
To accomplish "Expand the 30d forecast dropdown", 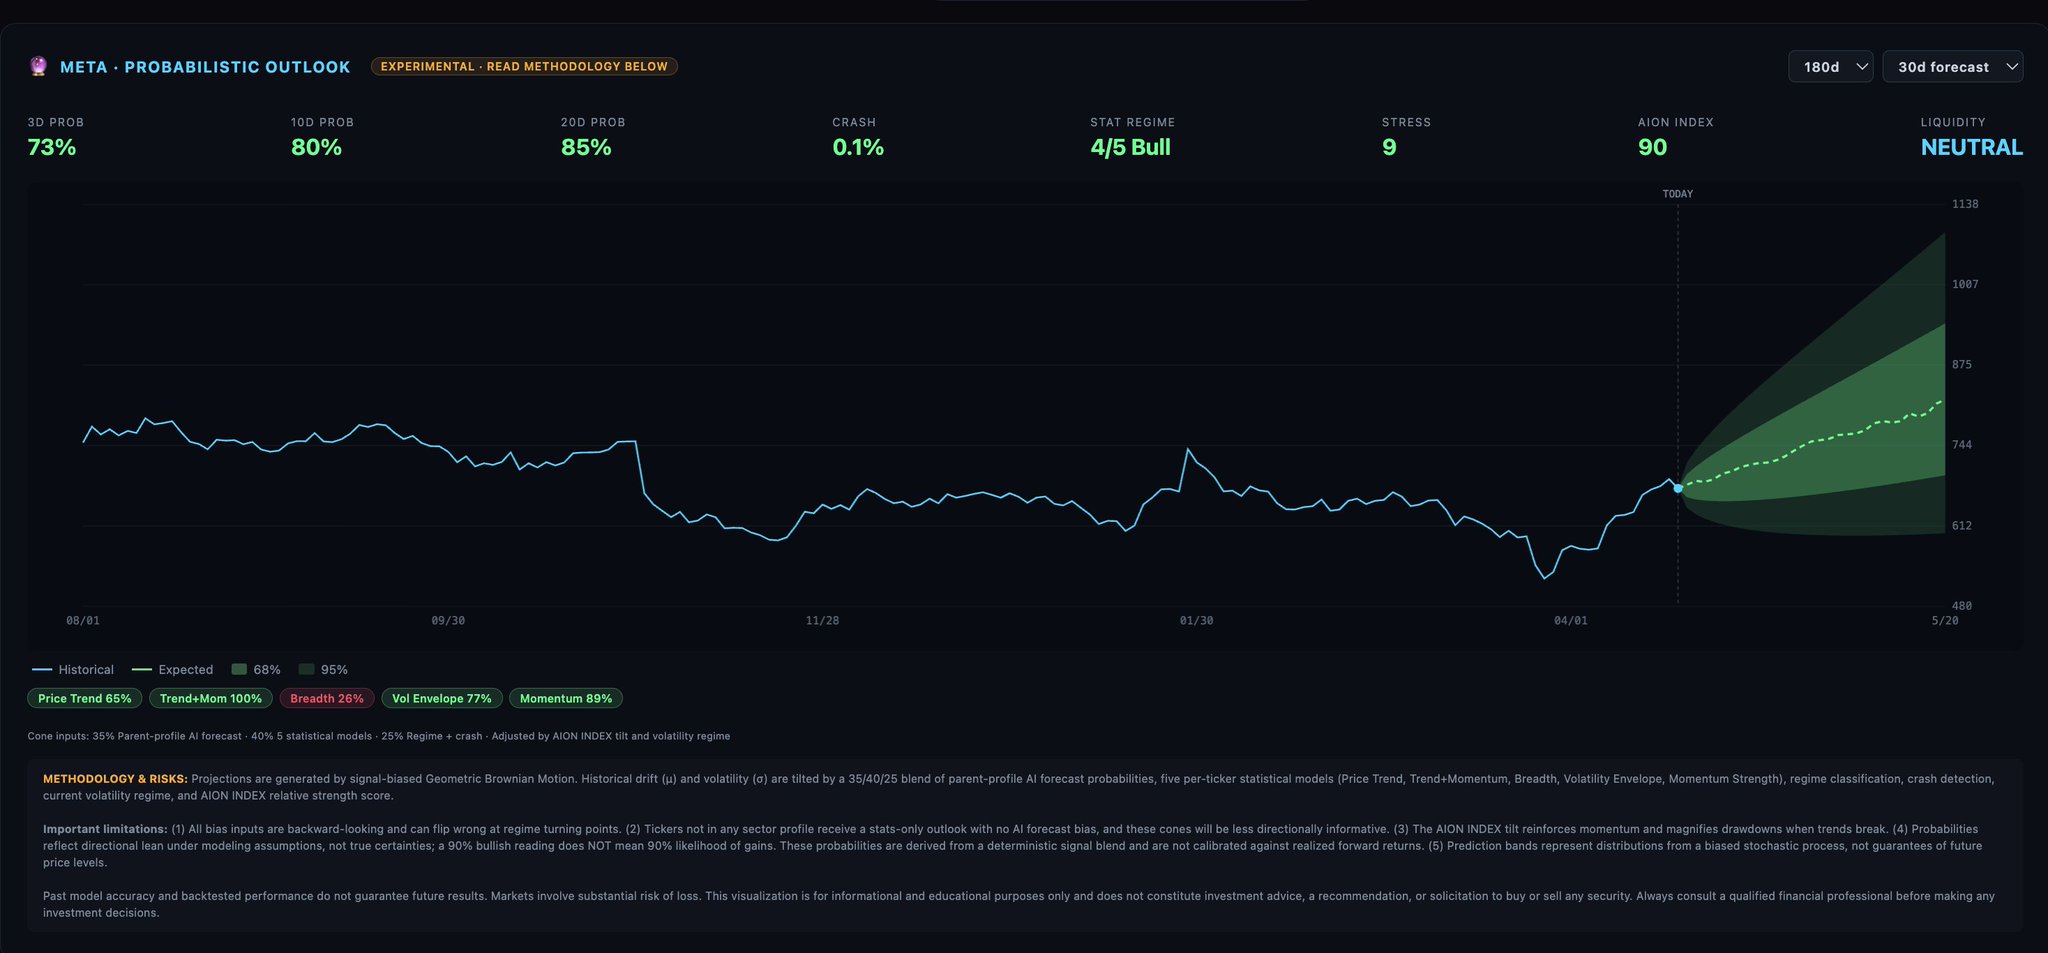I will tap(1951, 67).
